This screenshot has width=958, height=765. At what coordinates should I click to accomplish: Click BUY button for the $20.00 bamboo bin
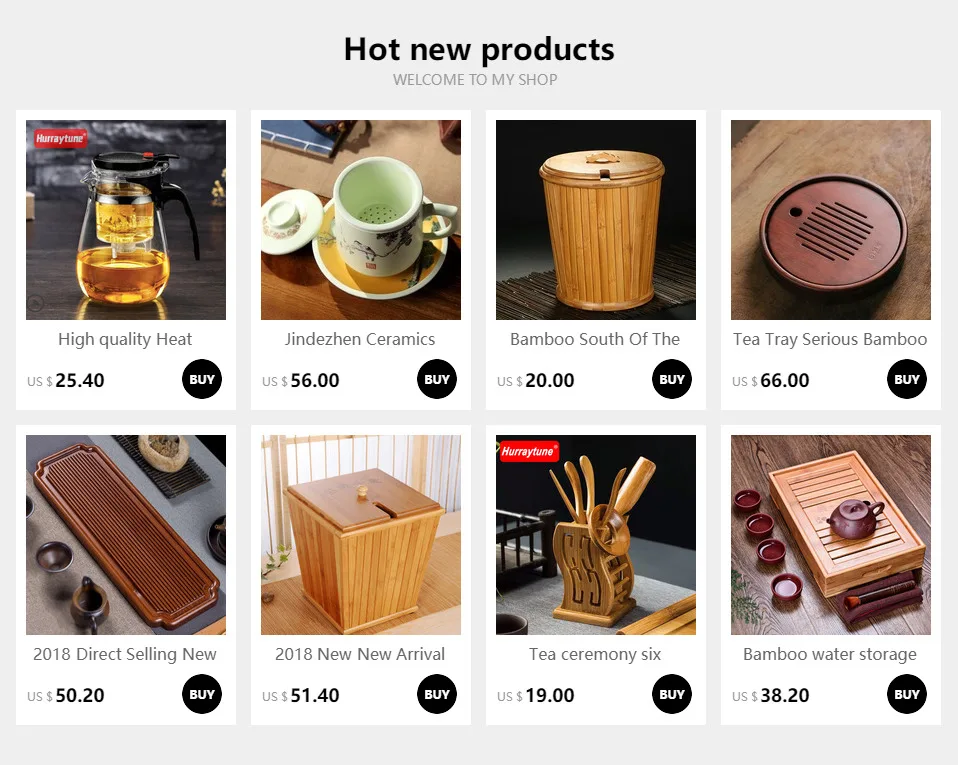pyautogui.click(x=671, y=379)
